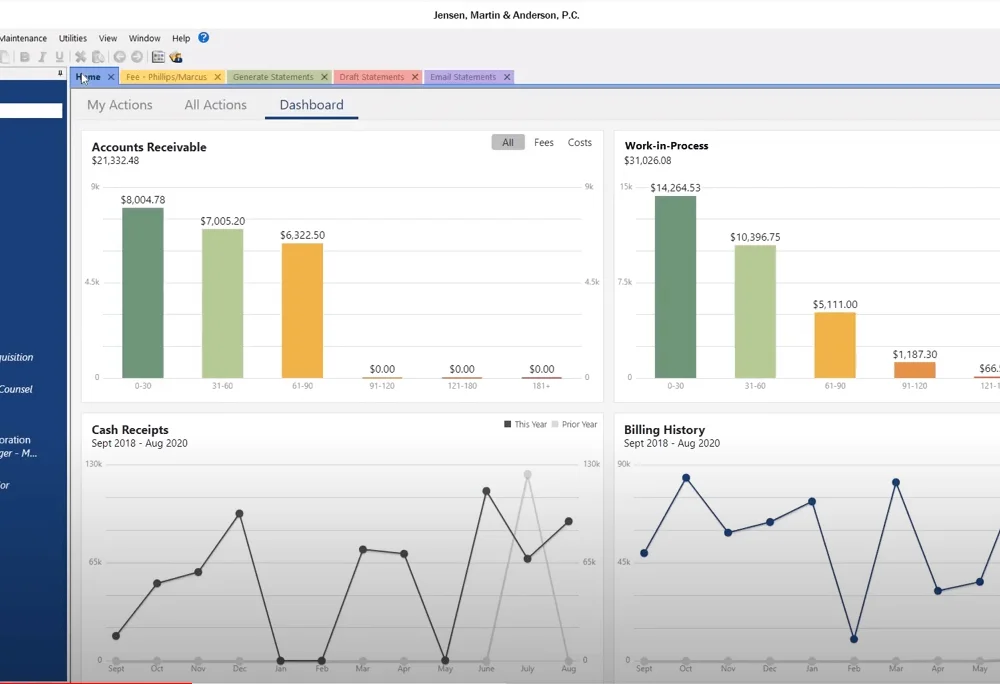
Task: Click the side panel search field
Action: click(31, 110)
